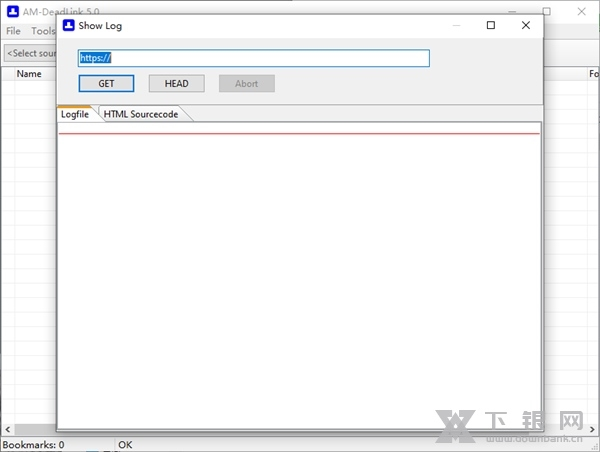600x452 pixels.
Task: Expand the Select source dropdown in AM-DeadLink
Action: pyautogui.click(x=31, y=53)
